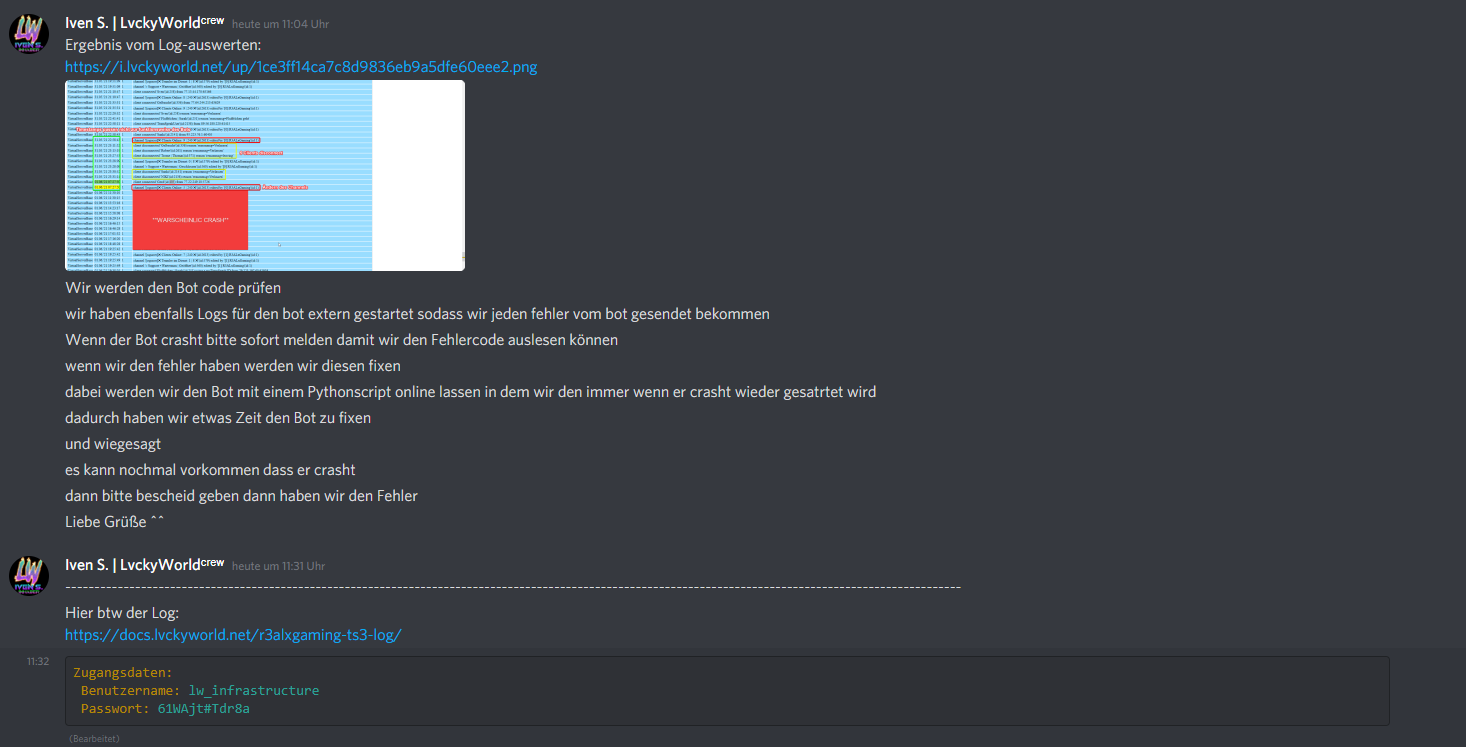The image size is (1466, 747).
Task: Click the password 61WAjt#Tdr8a in code block
Action: point(204,709)
